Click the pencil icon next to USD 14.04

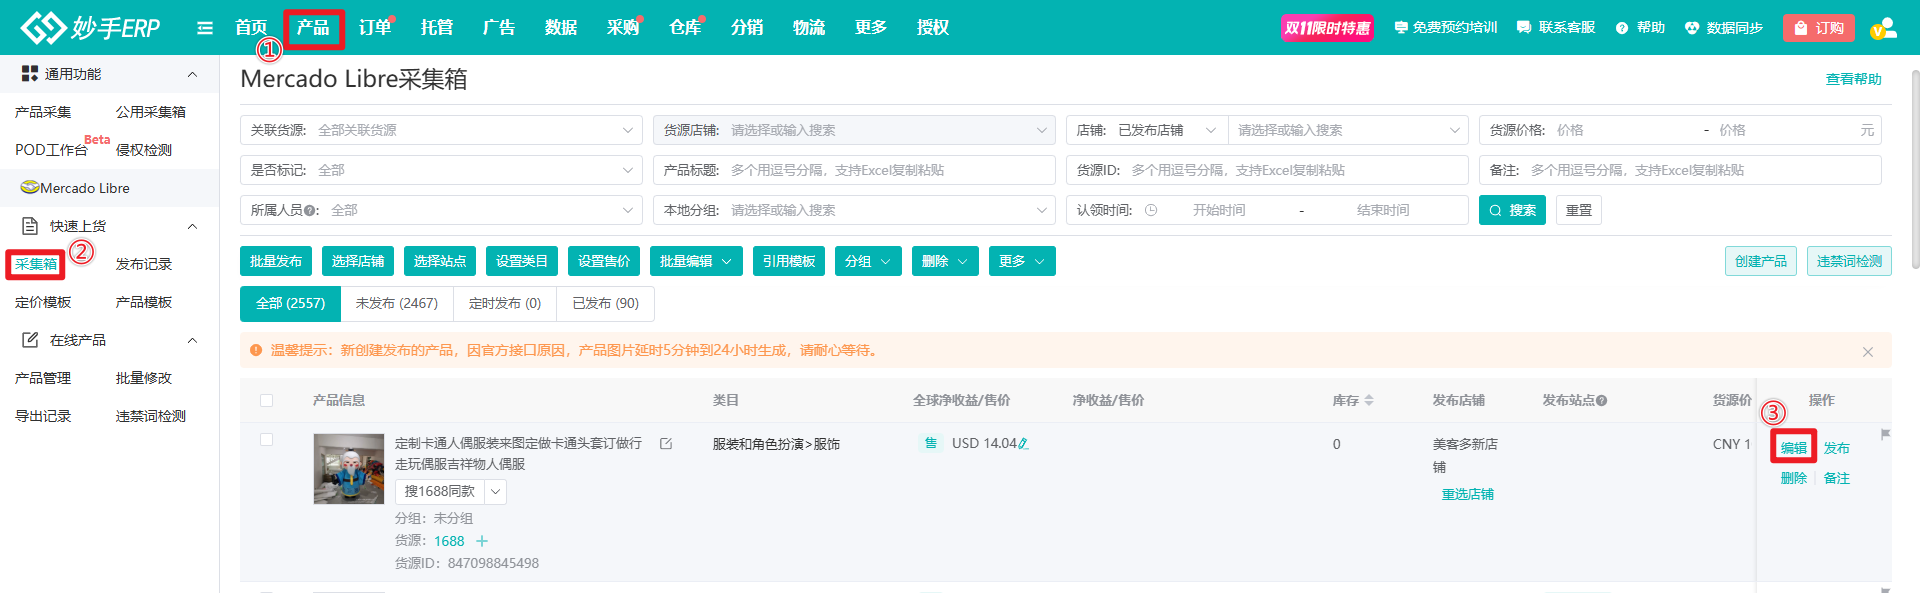pos(1023,444)
